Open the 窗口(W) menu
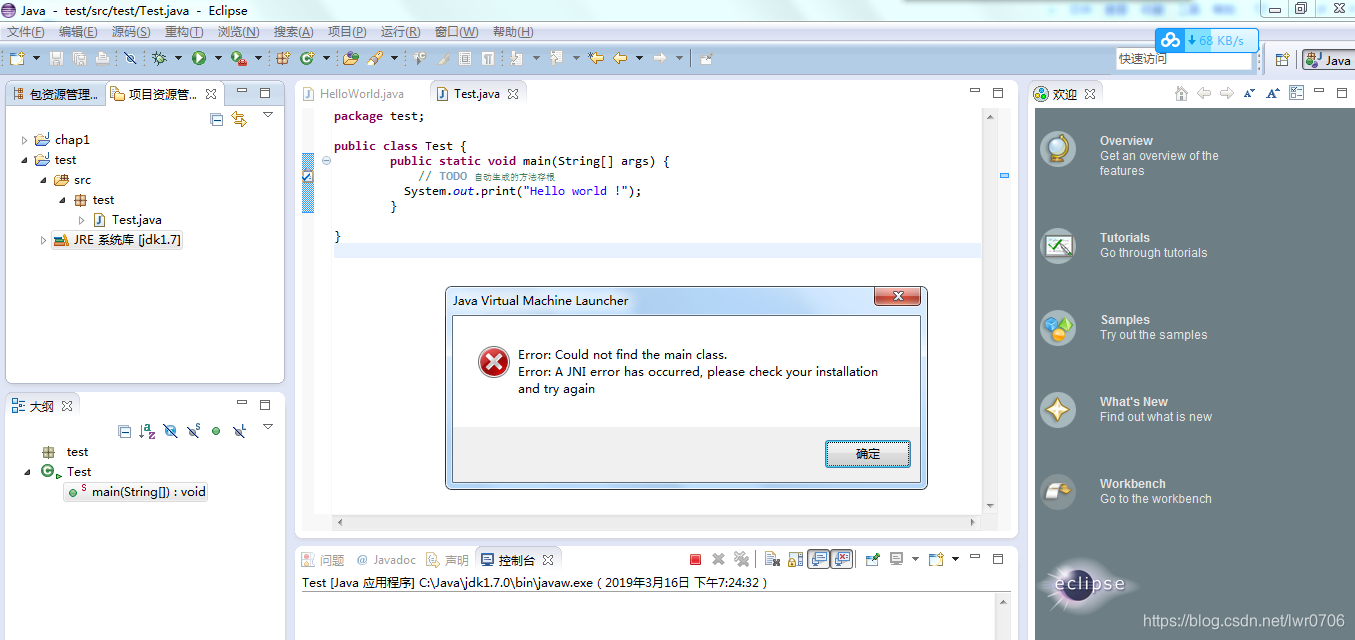 456,32
